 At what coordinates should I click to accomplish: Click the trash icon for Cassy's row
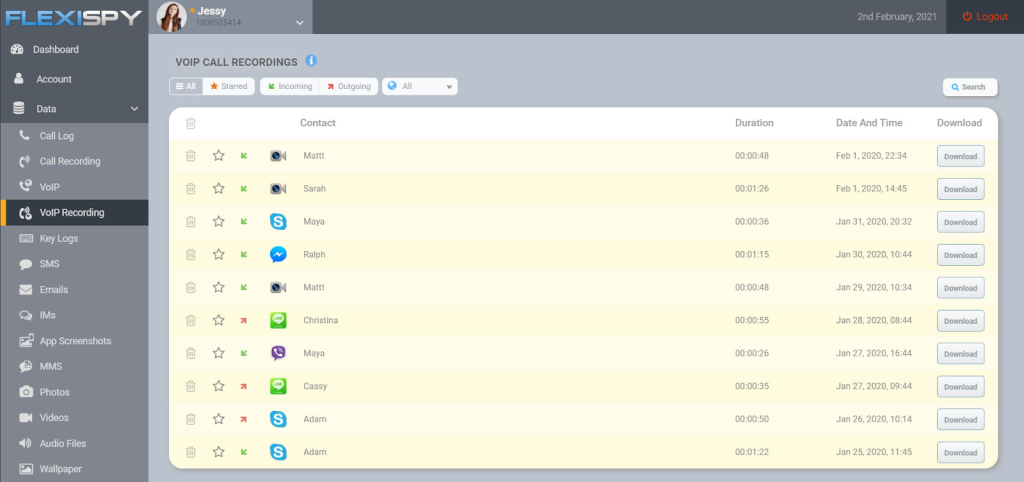click(191, 386)
